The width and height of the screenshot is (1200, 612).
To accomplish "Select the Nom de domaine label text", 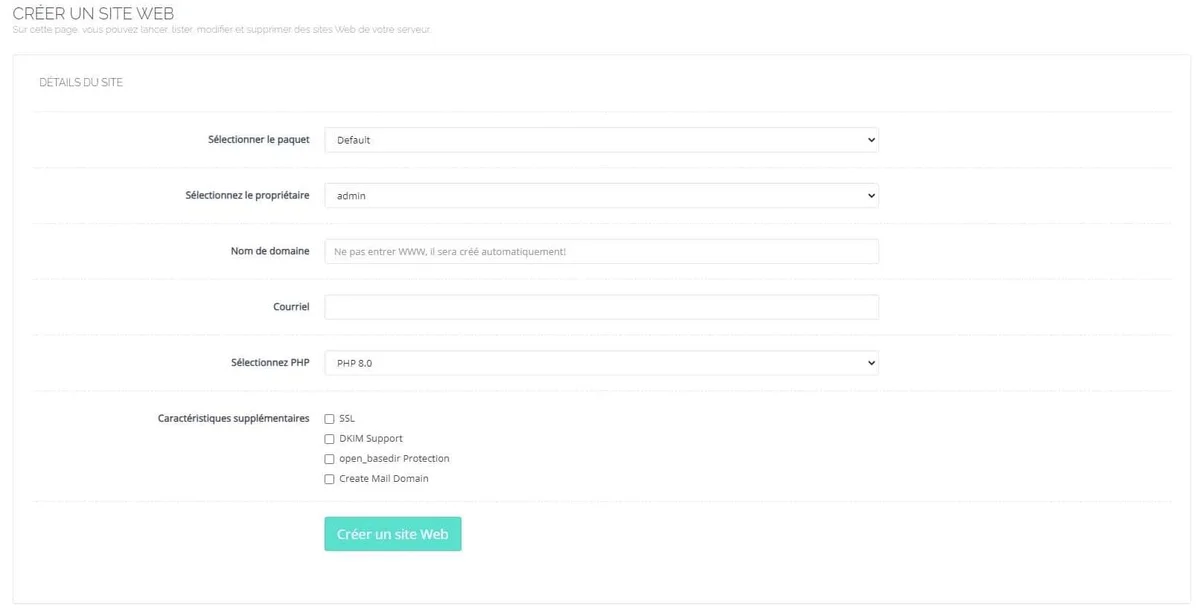I will tap(270, 251).
